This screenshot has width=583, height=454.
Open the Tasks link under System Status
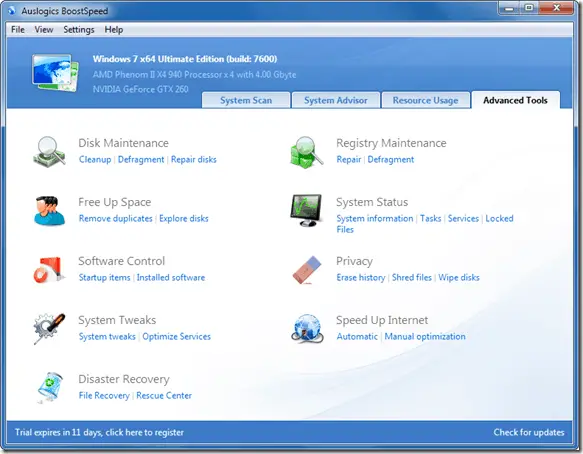(431, 218)
